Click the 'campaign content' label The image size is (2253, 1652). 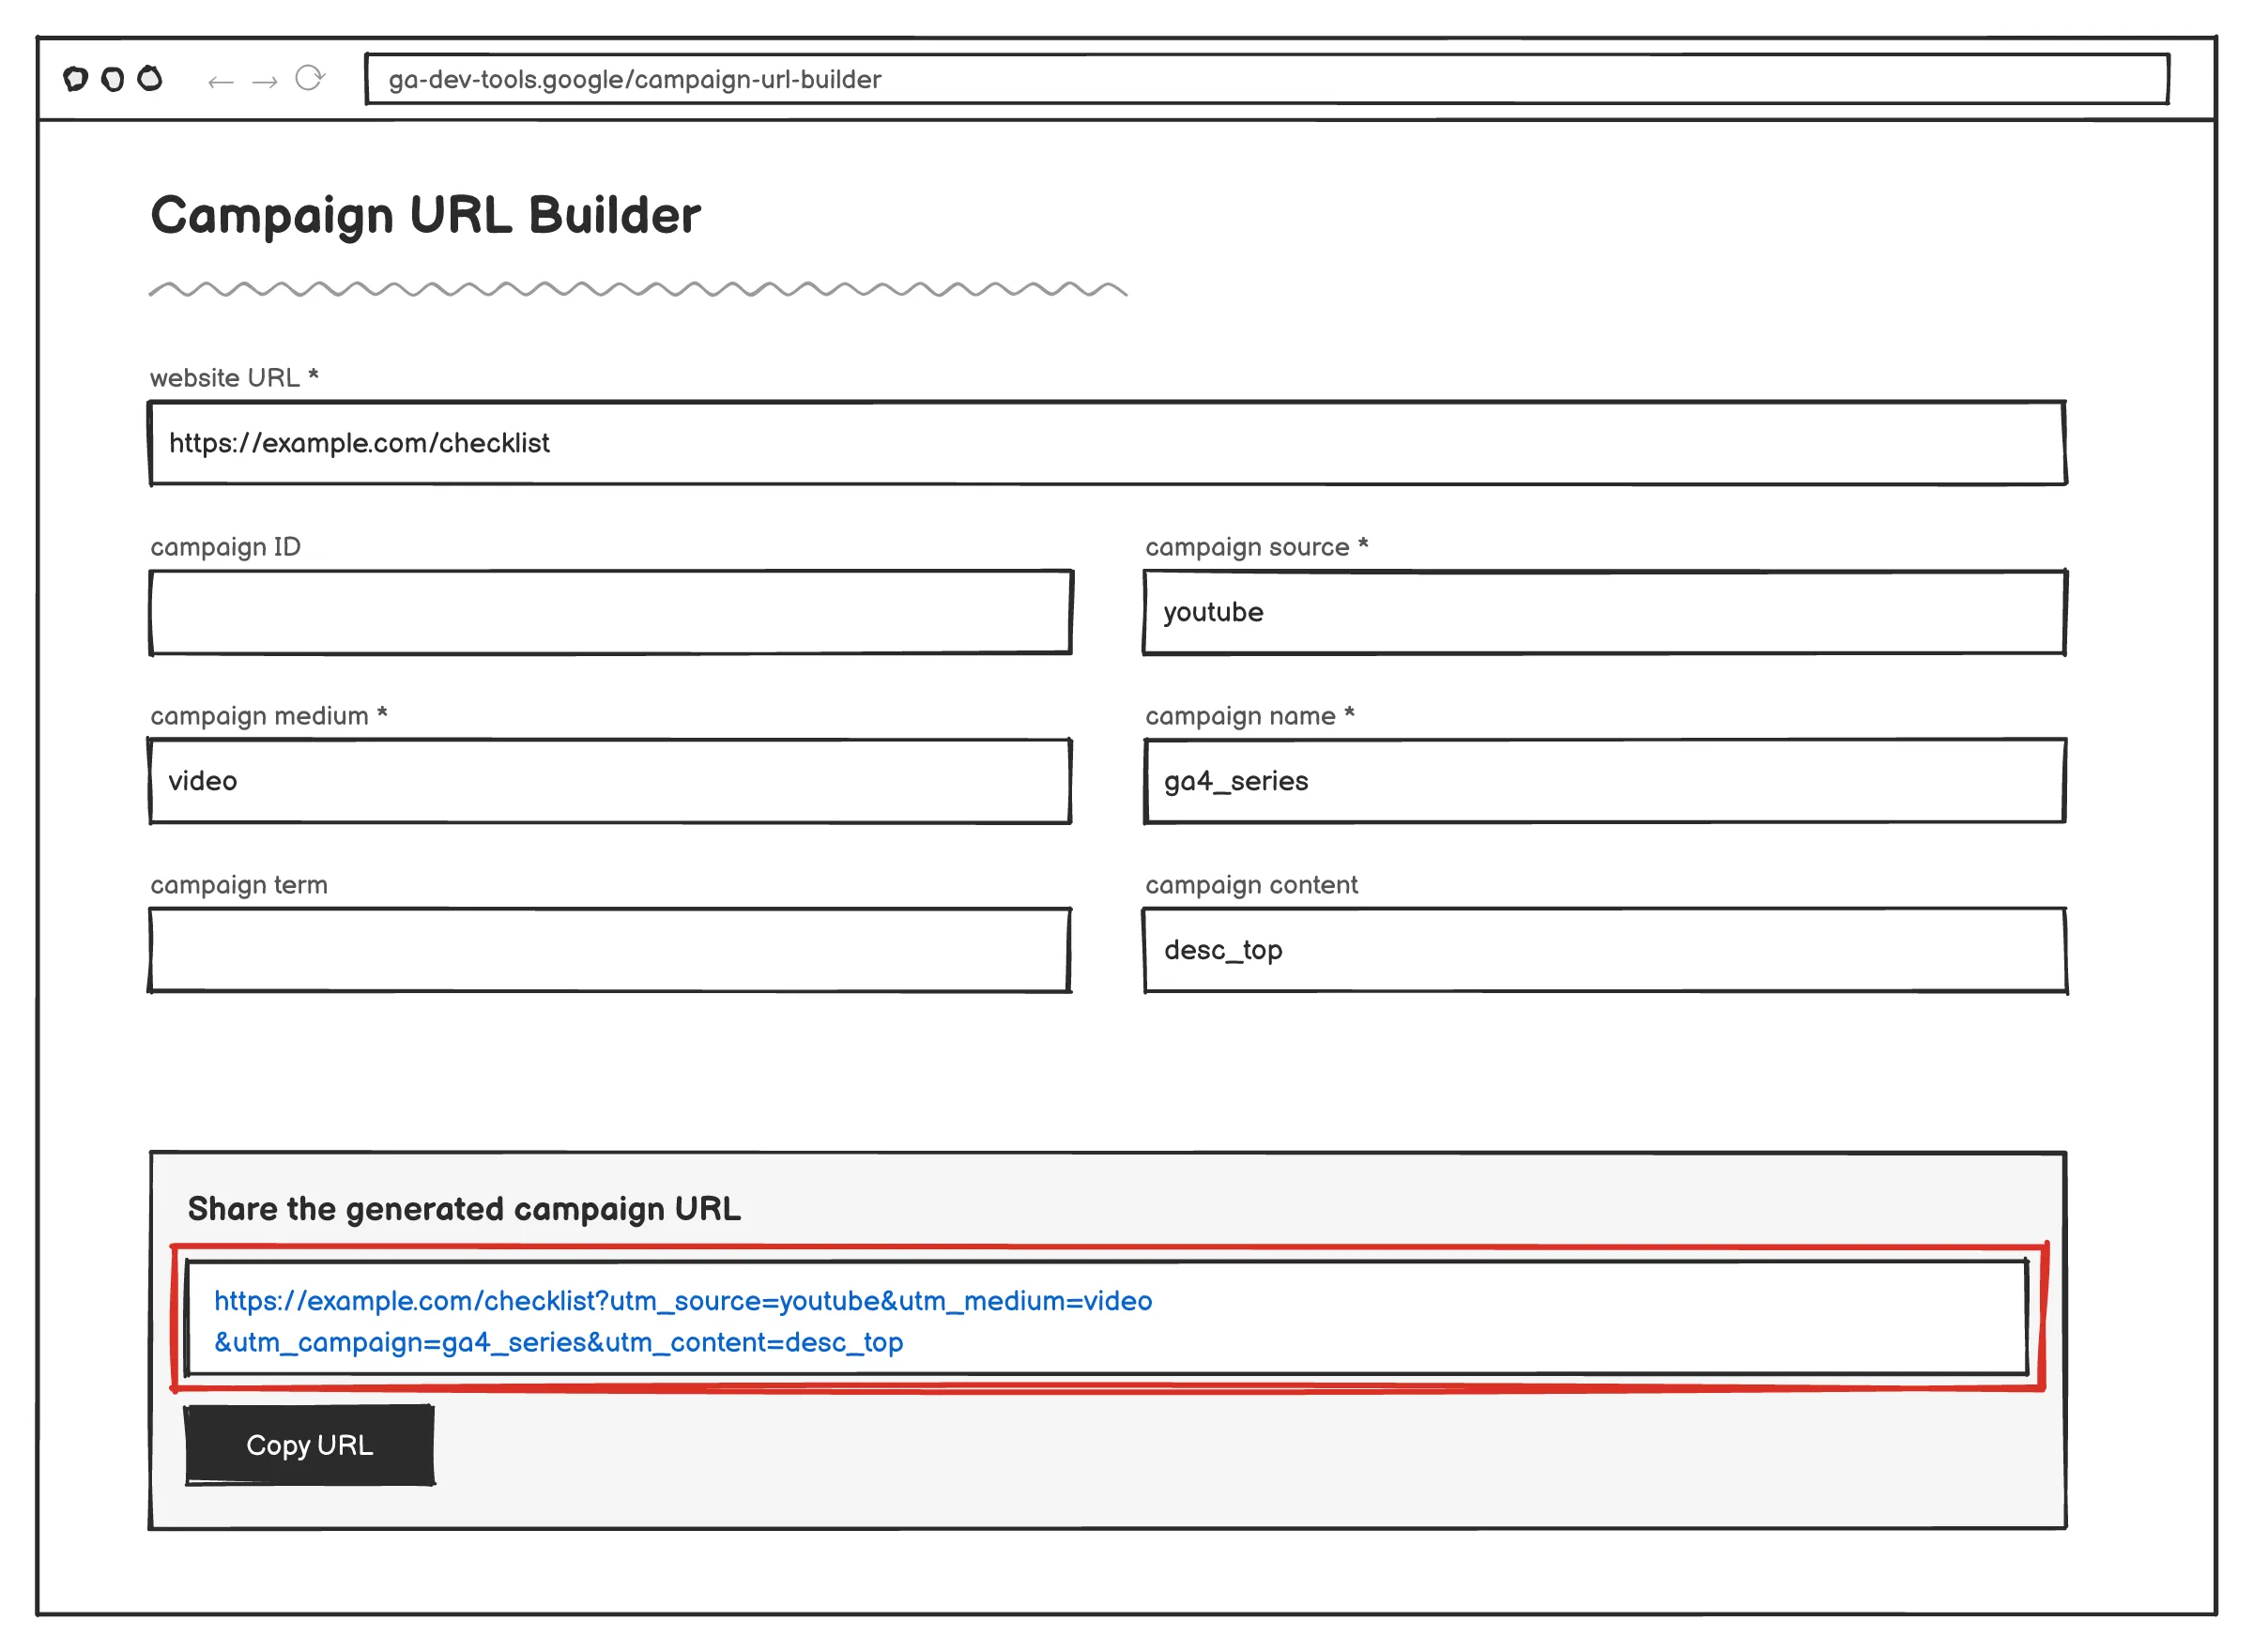(x=1251, y=885)
